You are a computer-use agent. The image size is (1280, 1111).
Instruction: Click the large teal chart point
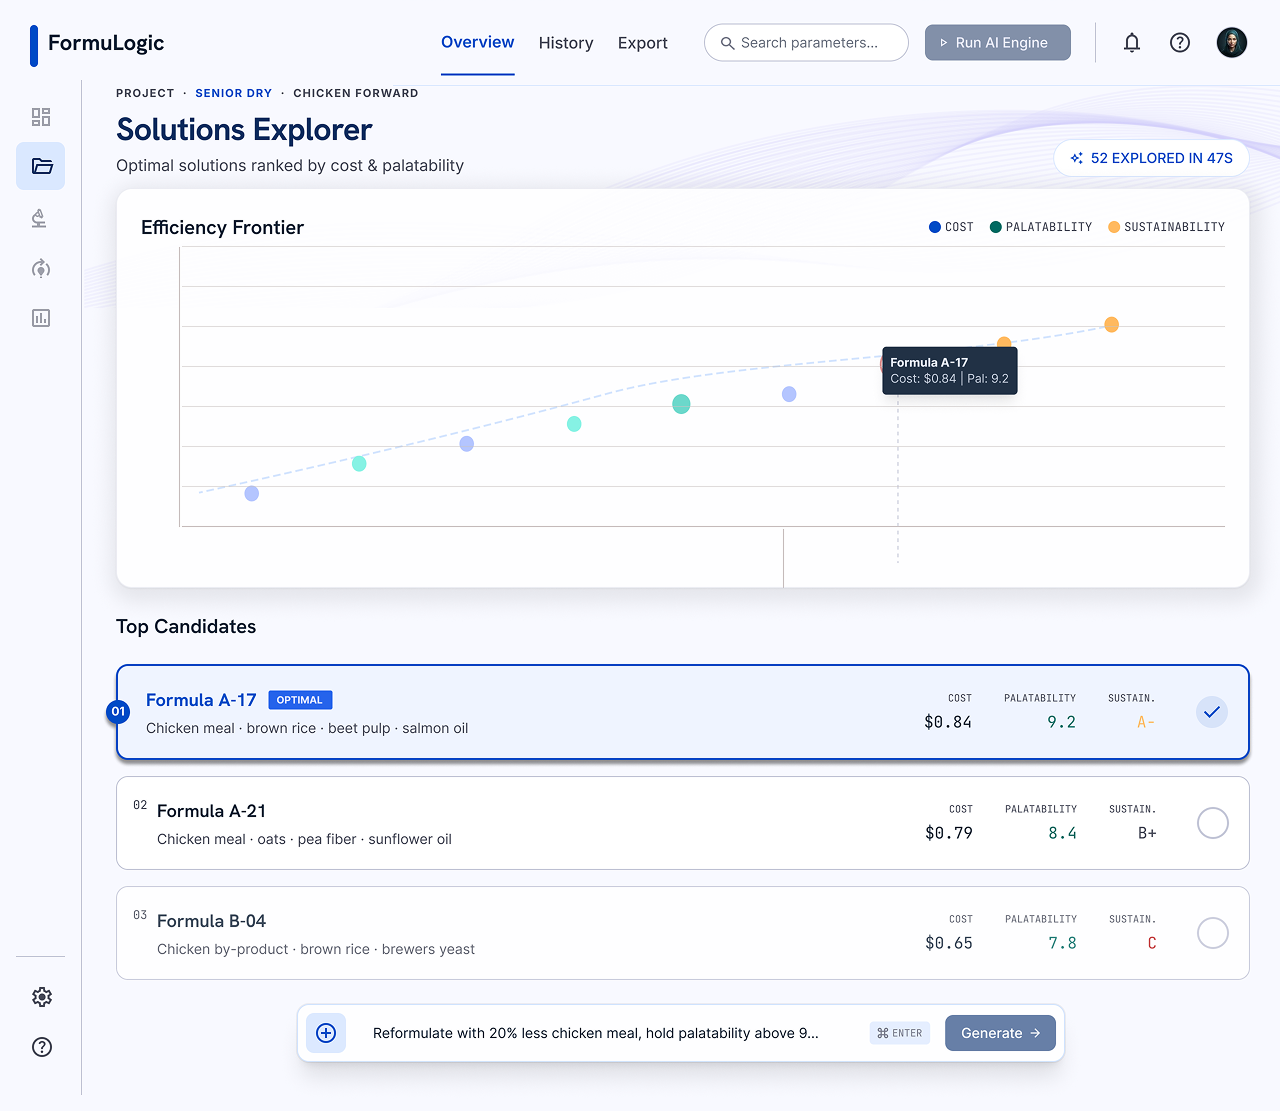pos(681,404)
